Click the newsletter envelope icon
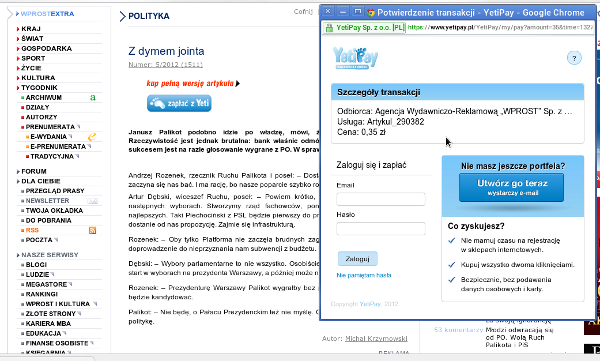 pyautogui.click(x=92, y=201)
